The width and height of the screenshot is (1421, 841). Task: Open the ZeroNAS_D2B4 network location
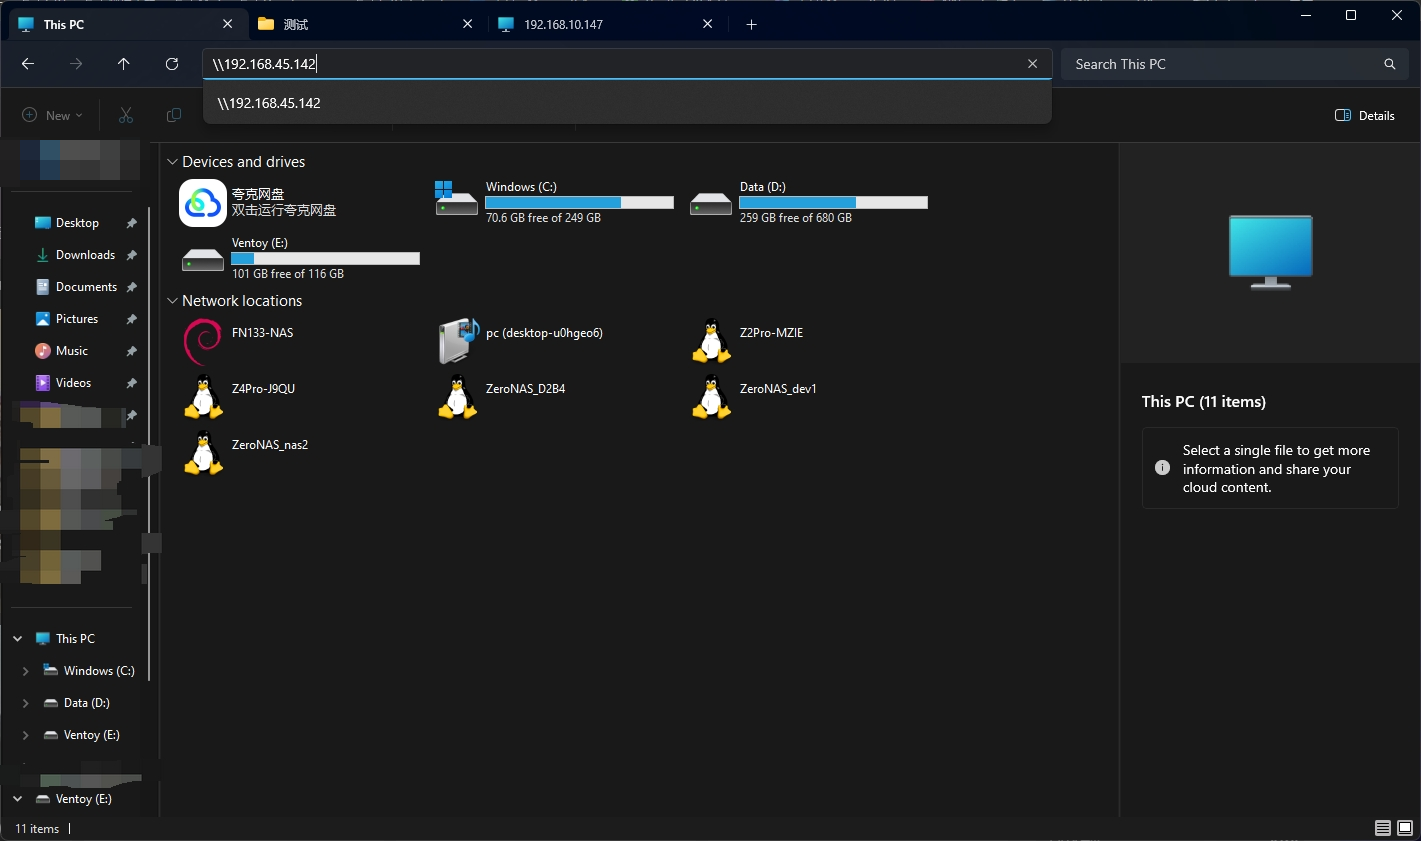[x=458, y=397]
